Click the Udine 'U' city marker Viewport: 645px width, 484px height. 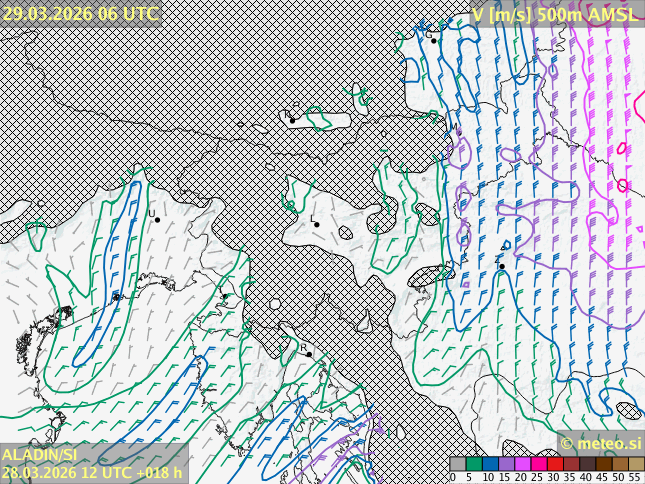tap(157, 219)
